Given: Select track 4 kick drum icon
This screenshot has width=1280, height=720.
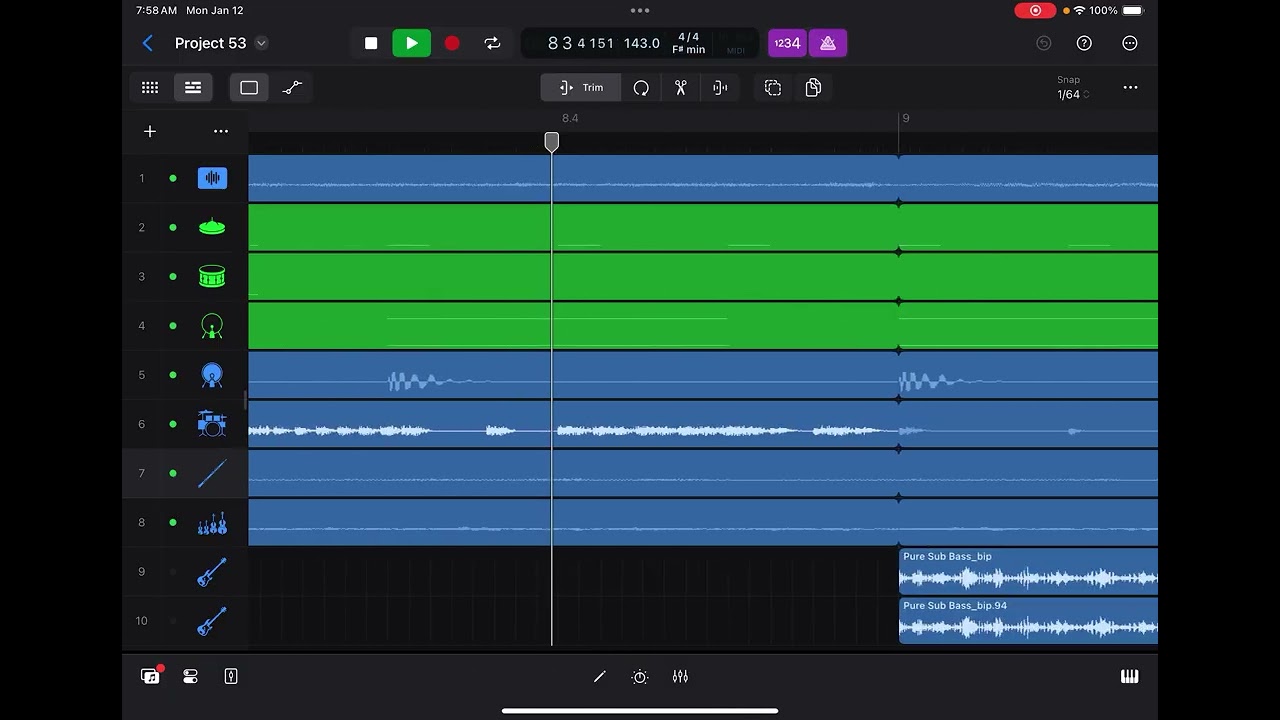Looking at the screenshot, I should 212,325.
